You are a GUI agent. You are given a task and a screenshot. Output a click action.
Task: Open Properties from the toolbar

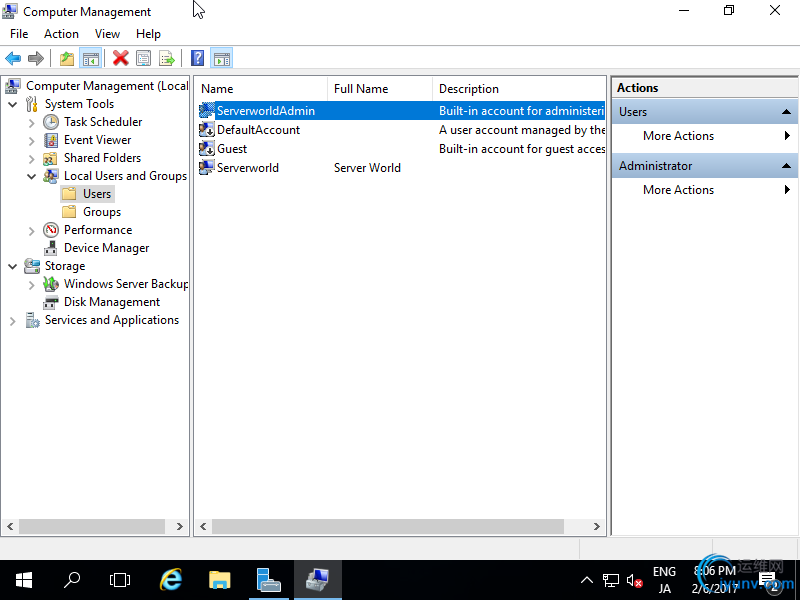coord(144,59)
